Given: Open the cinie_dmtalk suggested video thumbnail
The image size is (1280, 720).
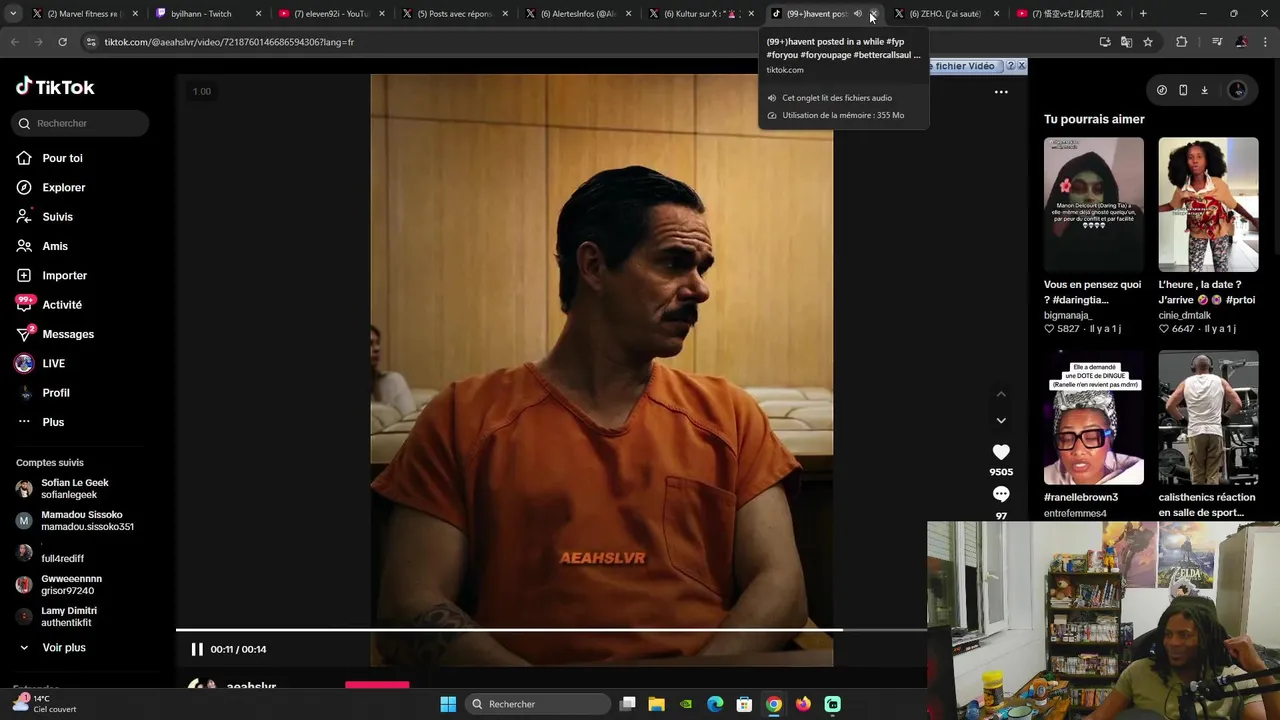Looking at the screenshot, I should tap(1208, 204).
